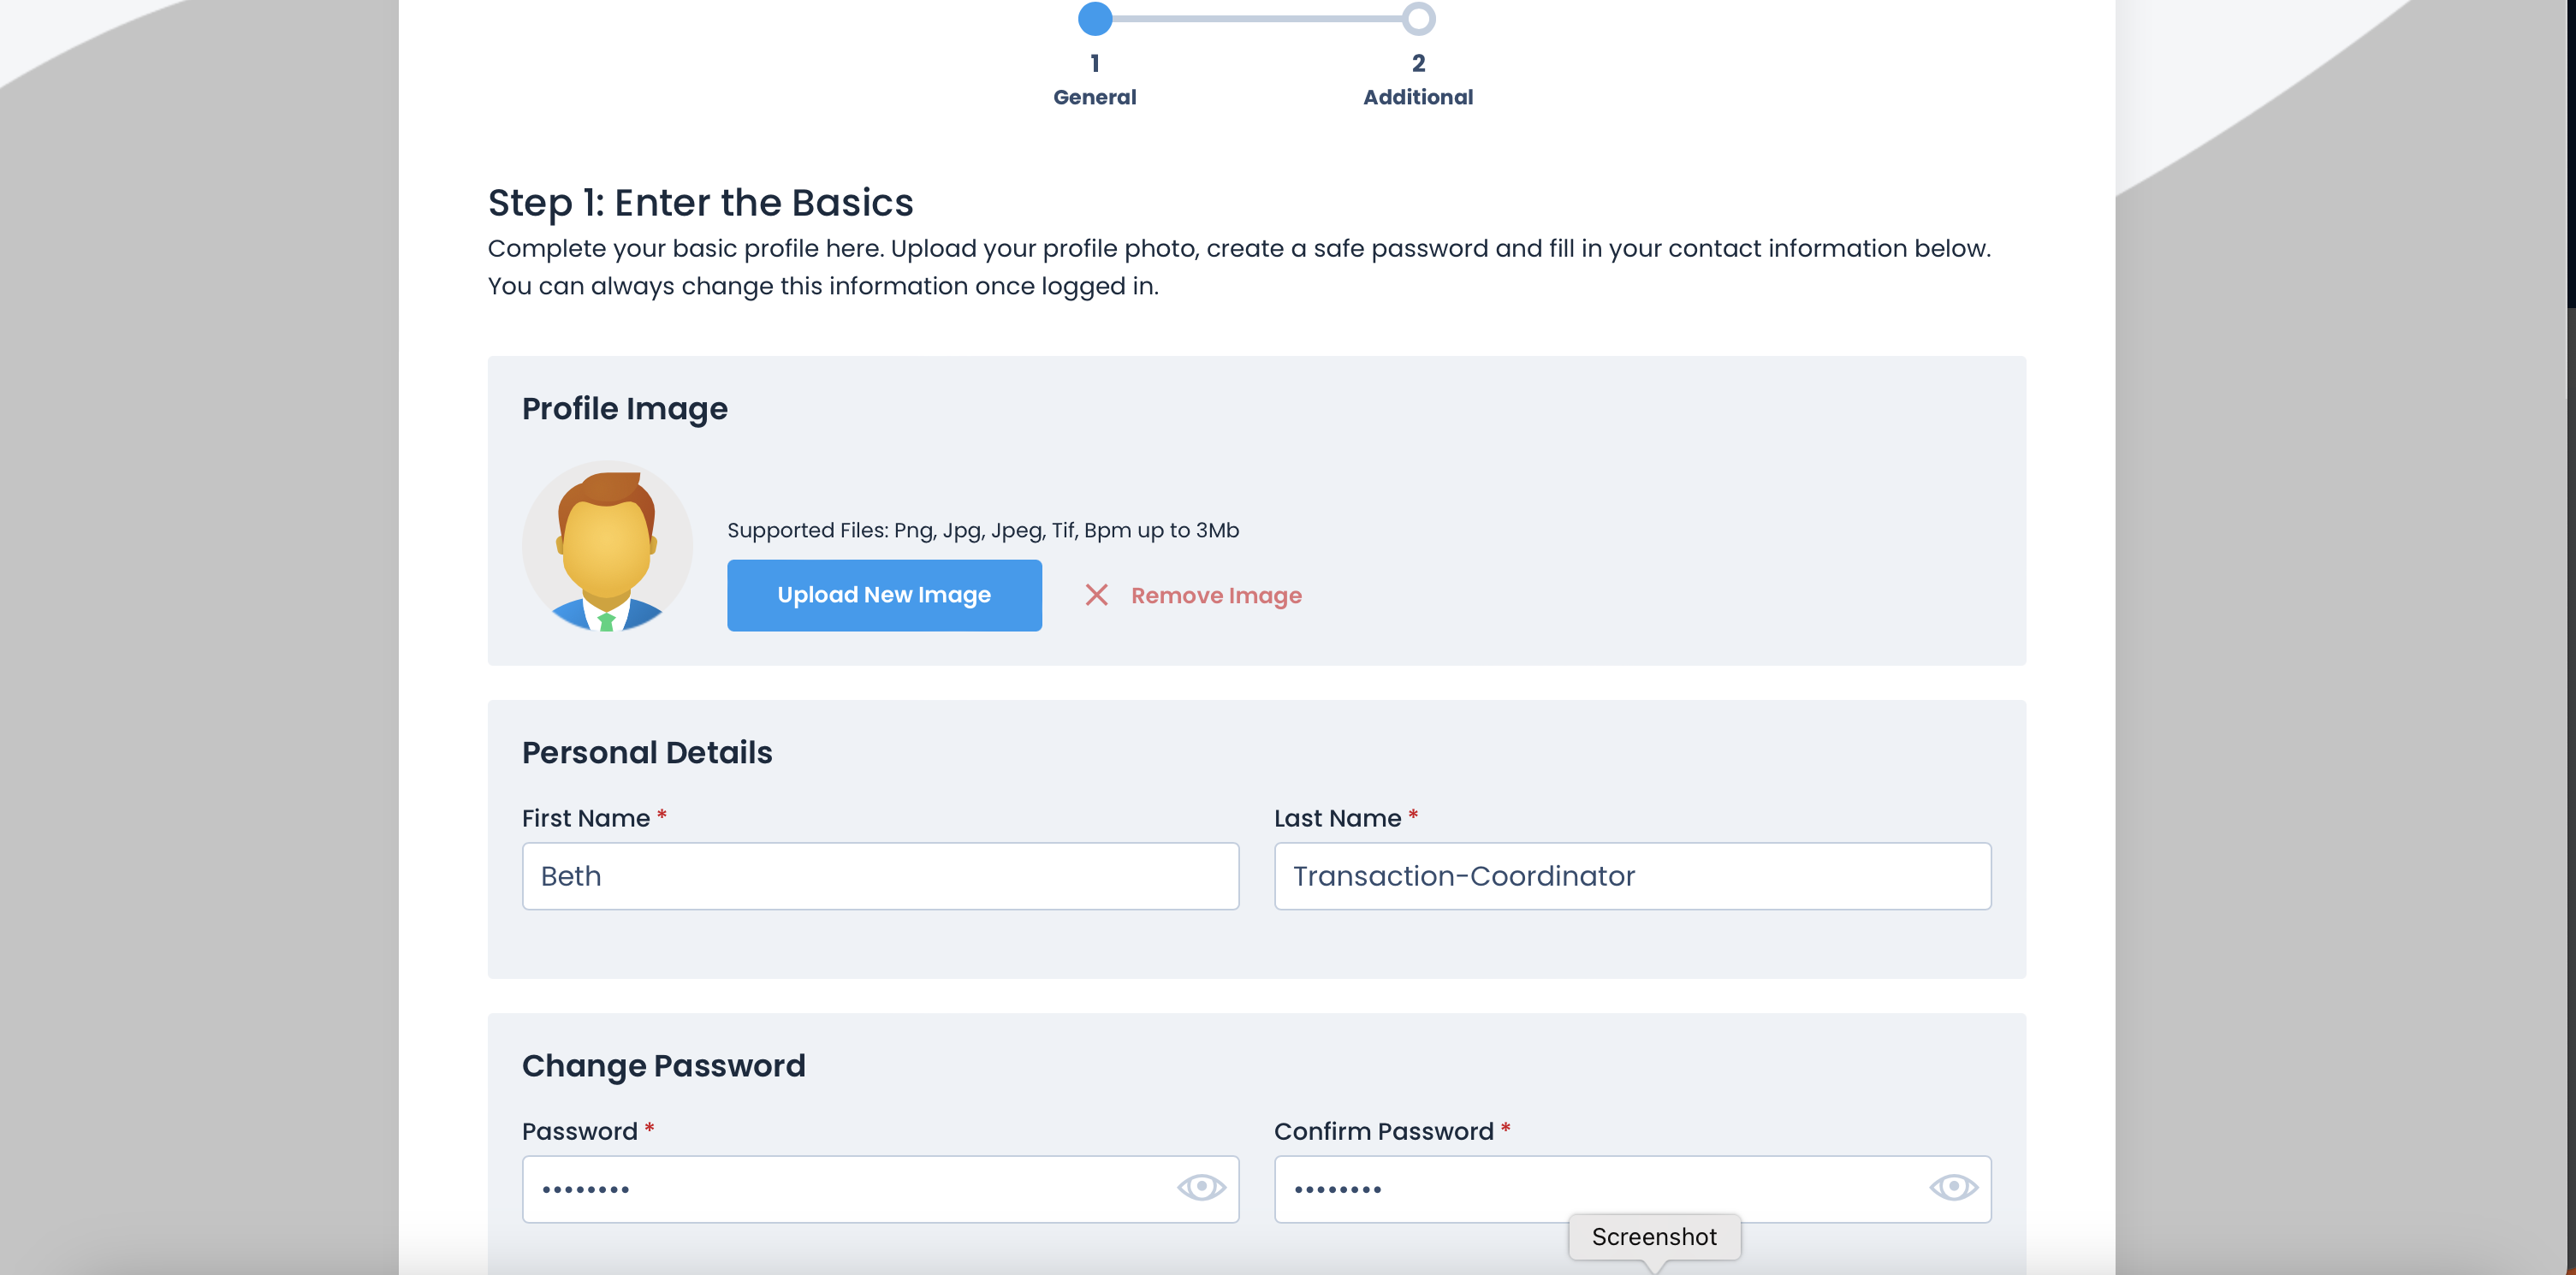This screenshot has width=2576, height=1275.
Task: Focus the Last Name input field
Action: [x=1632, y=876]
